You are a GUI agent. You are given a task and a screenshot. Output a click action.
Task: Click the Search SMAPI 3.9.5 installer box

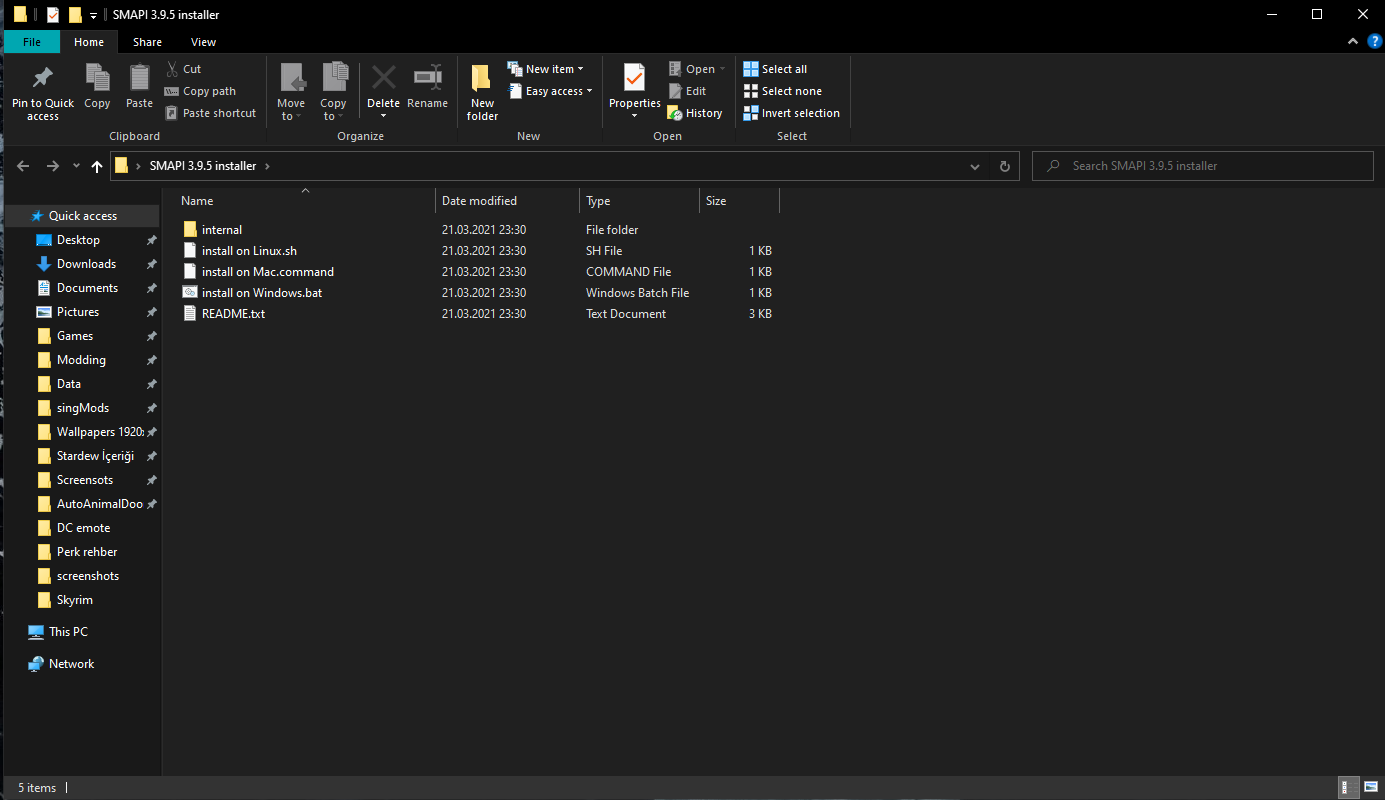coord(1202,166)
